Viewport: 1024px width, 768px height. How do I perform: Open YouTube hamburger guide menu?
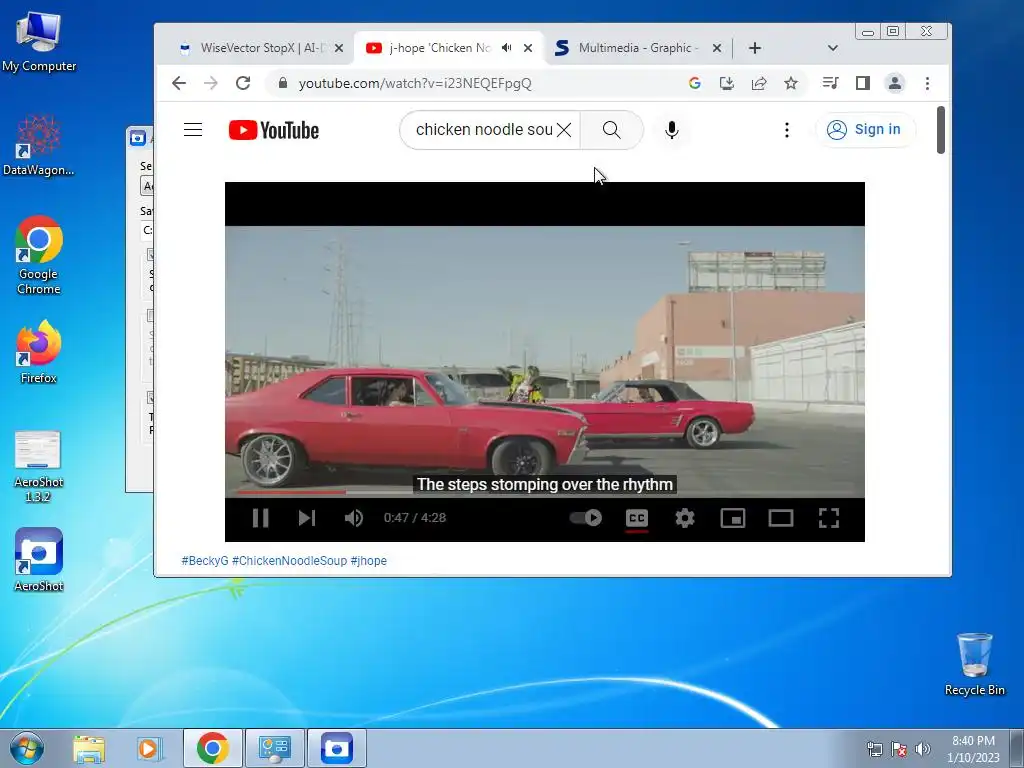[x=193, y=130]
